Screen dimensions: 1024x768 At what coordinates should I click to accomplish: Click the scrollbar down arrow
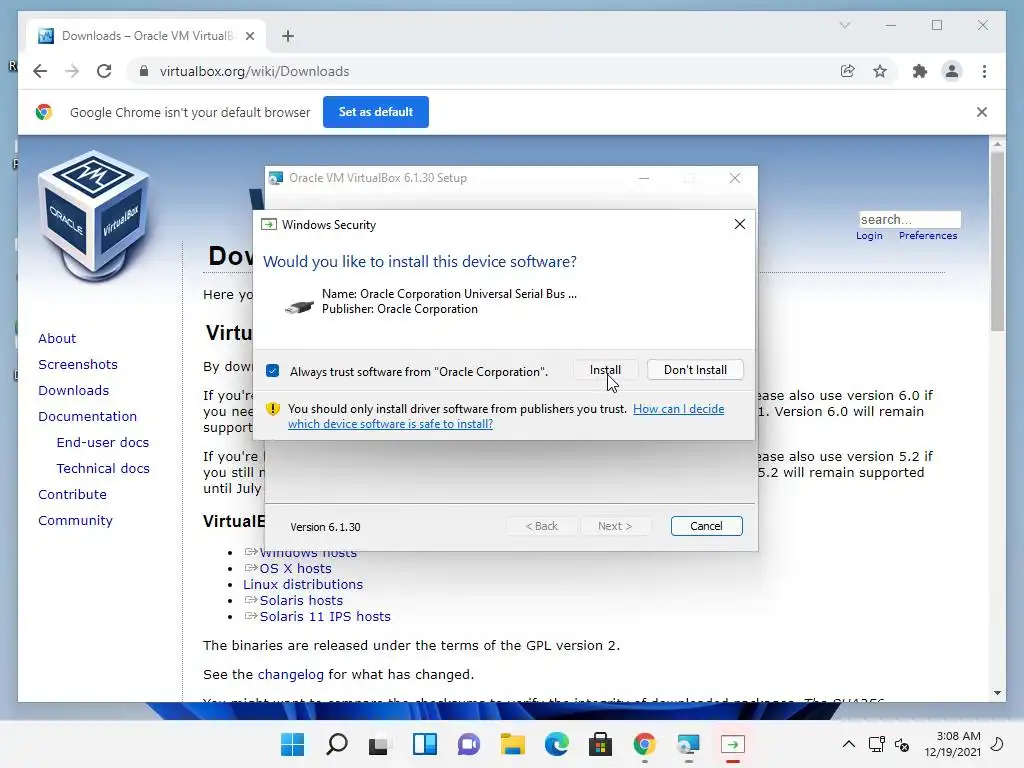[x=997, y=693]
